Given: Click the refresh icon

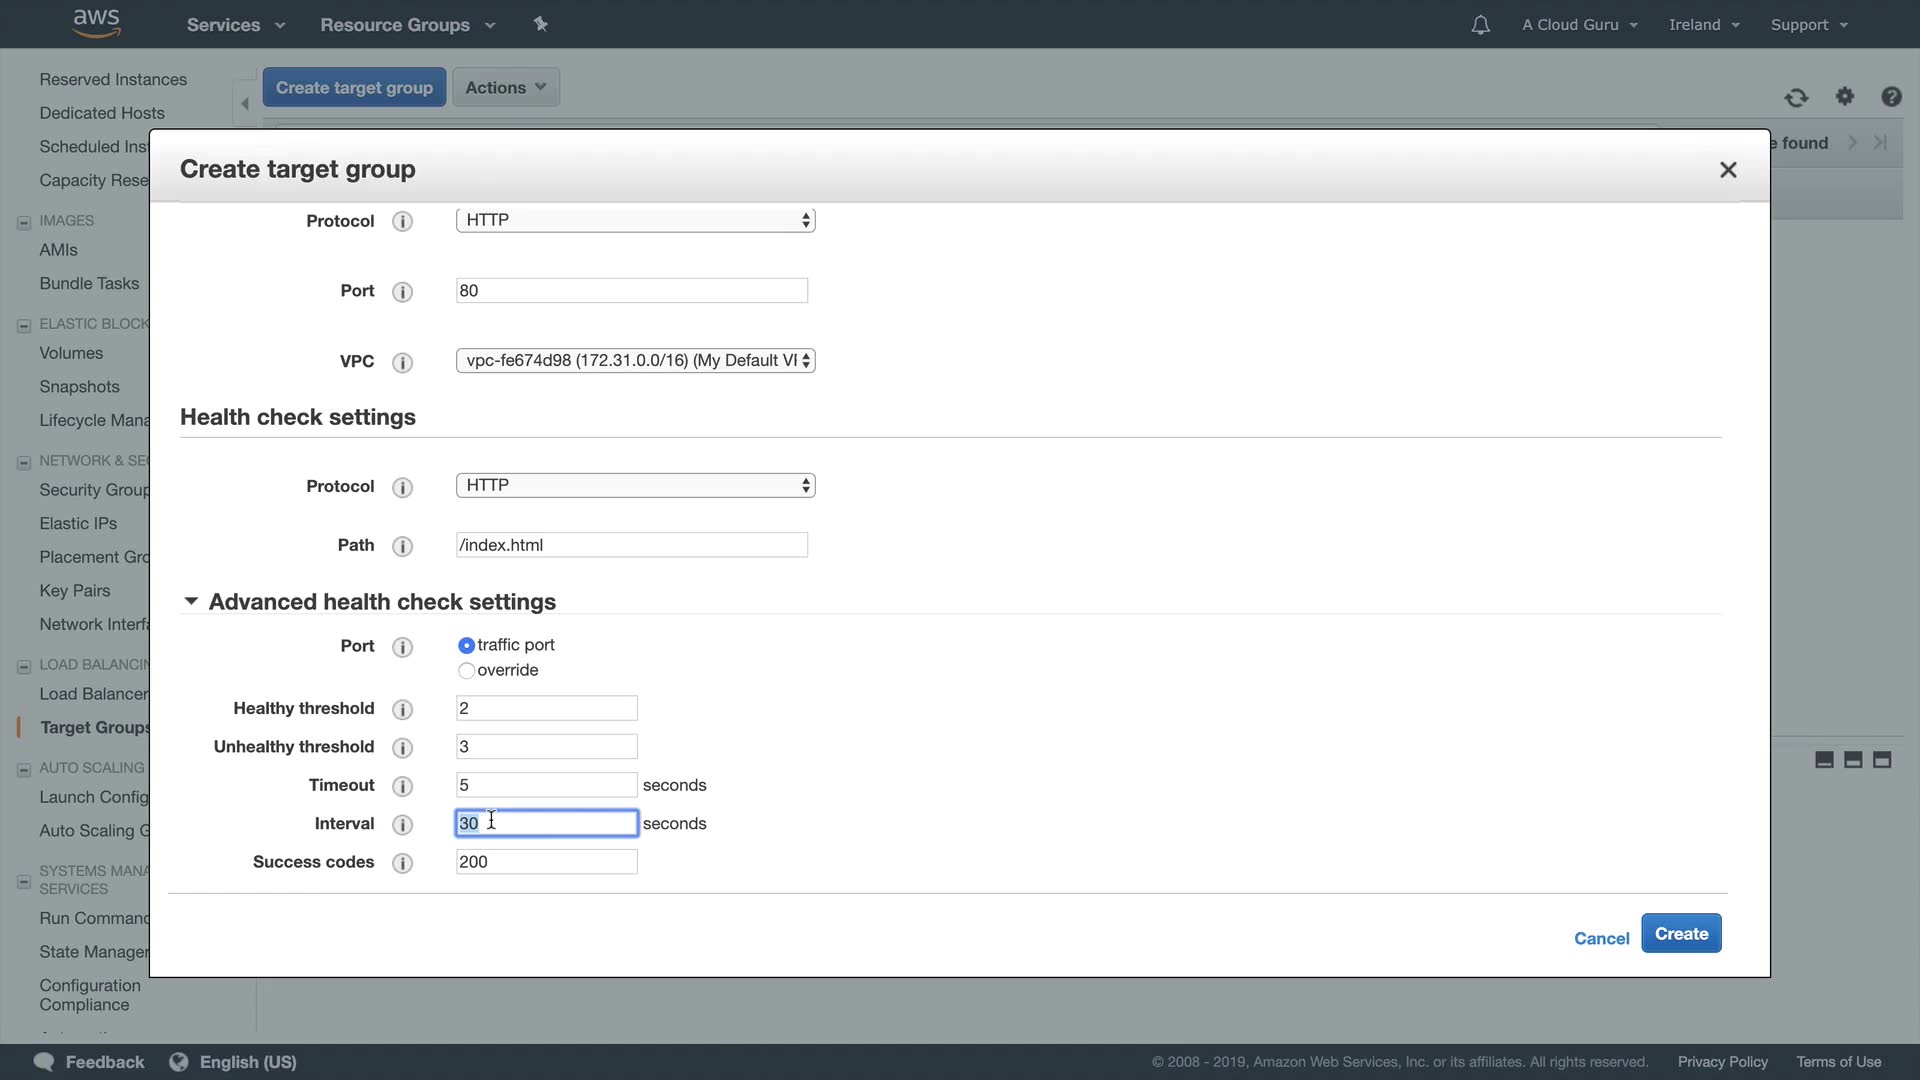Looking at the screenshot, I should coord(1796,97).
